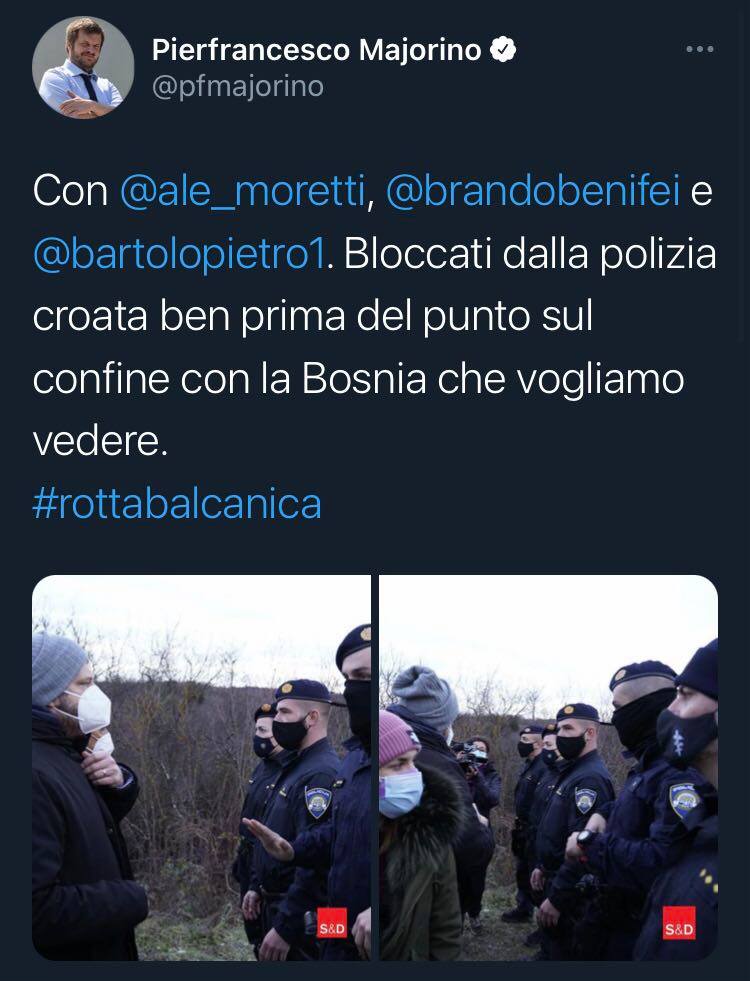Click officer's shoulder patch in left photo
This screenshot has width=750, height=981.
point(317,802)
